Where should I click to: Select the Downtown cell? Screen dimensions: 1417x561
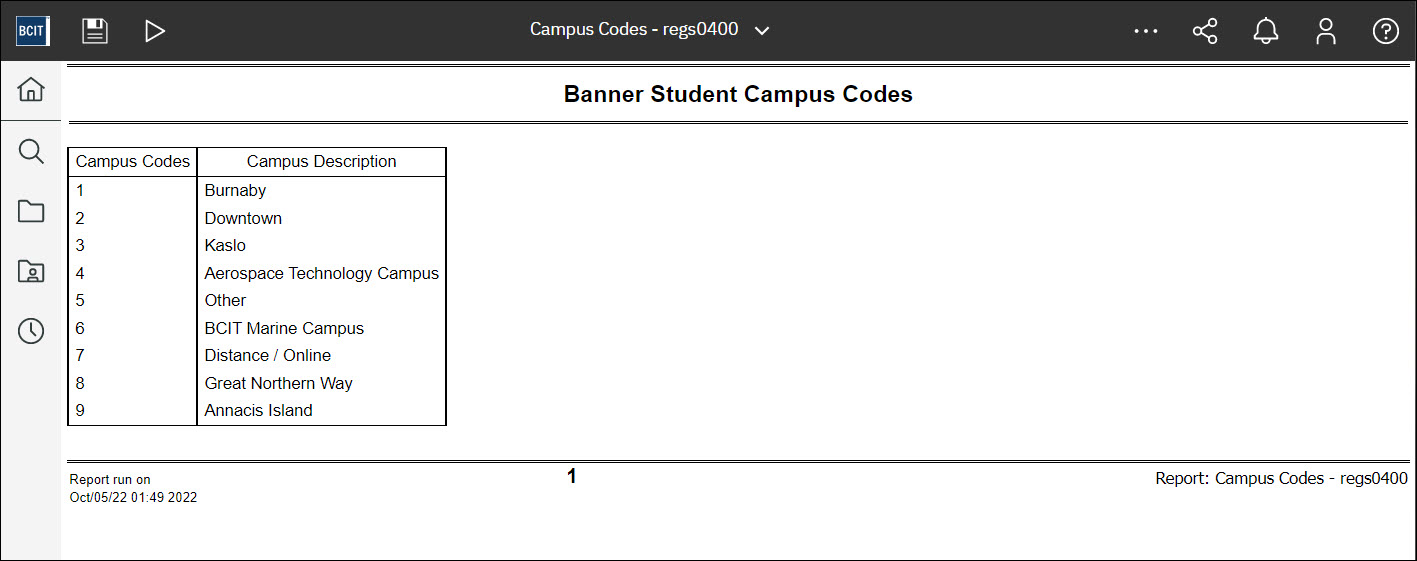tap(322, 218)
